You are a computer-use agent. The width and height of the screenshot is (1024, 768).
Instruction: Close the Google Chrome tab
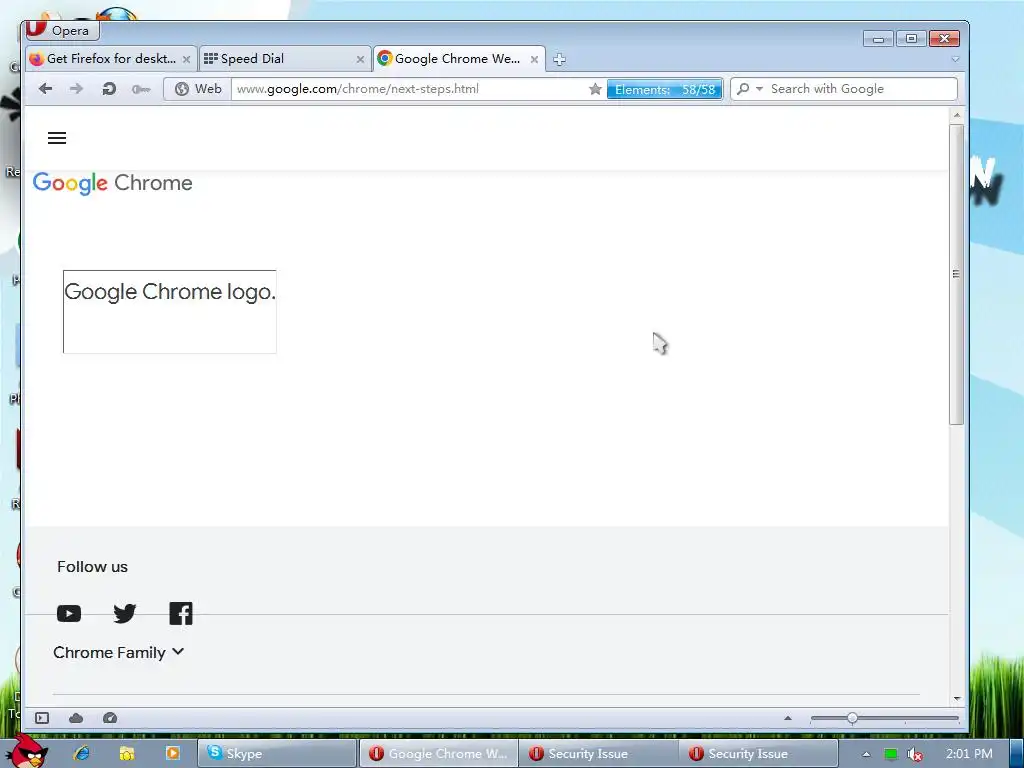(x=534, y=59)
